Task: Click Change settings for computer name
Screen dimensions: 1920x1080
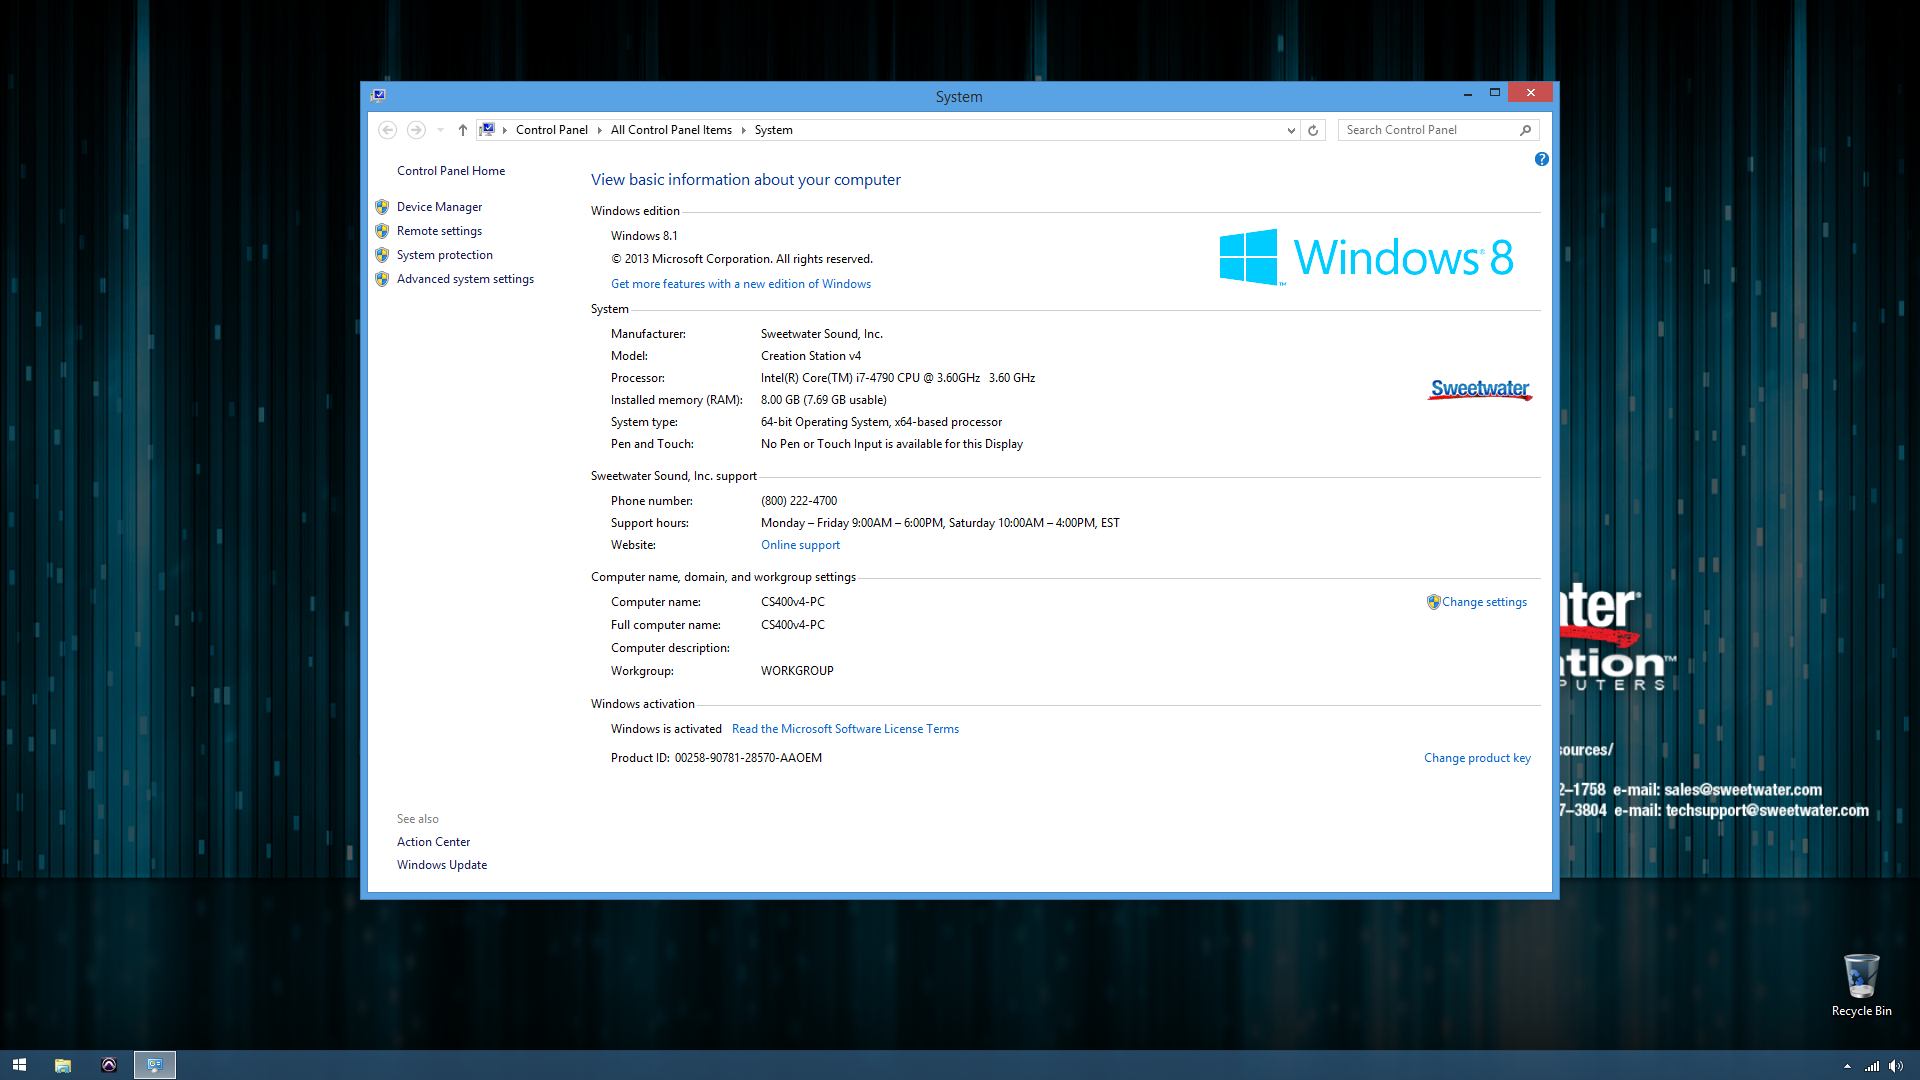Action: tap(1484, 602)
